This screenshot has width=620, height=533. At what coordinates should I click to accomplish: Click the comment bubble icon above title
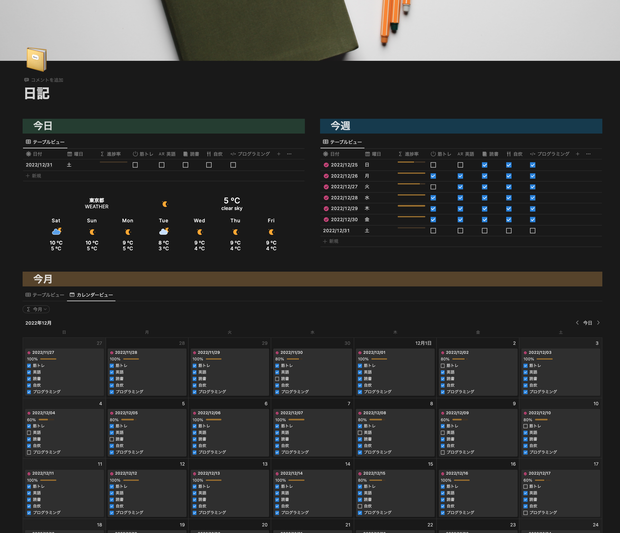[x=26, y=80]
